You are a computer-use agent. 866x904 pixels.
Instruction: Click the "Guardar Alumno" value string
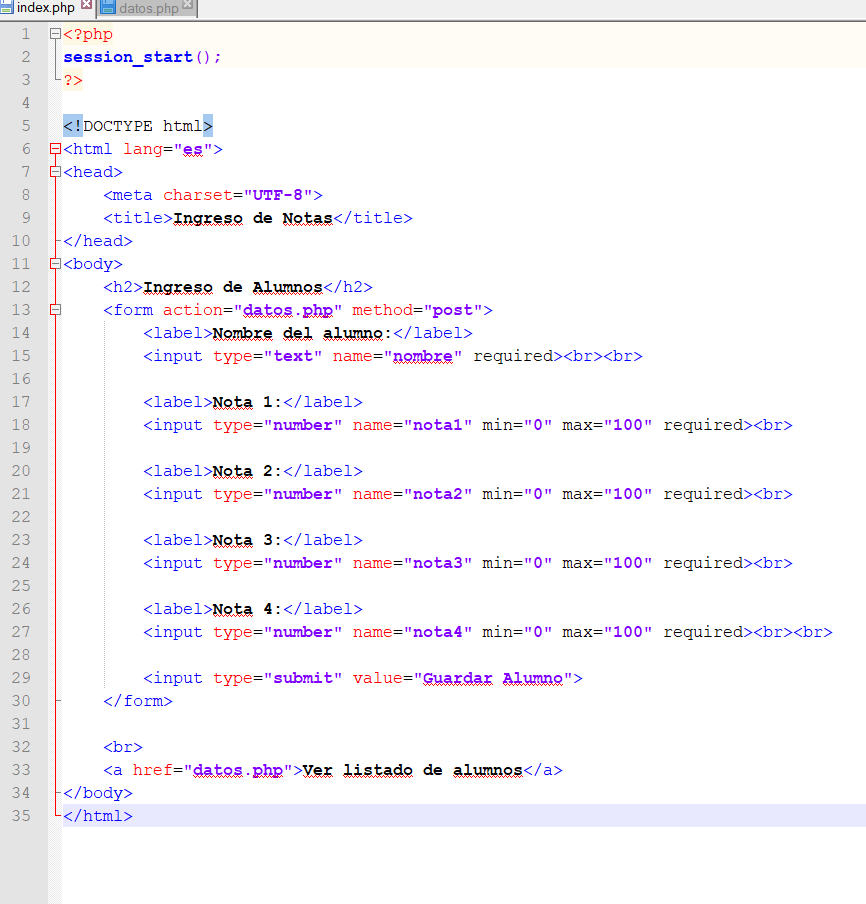[x=492, y=678]
